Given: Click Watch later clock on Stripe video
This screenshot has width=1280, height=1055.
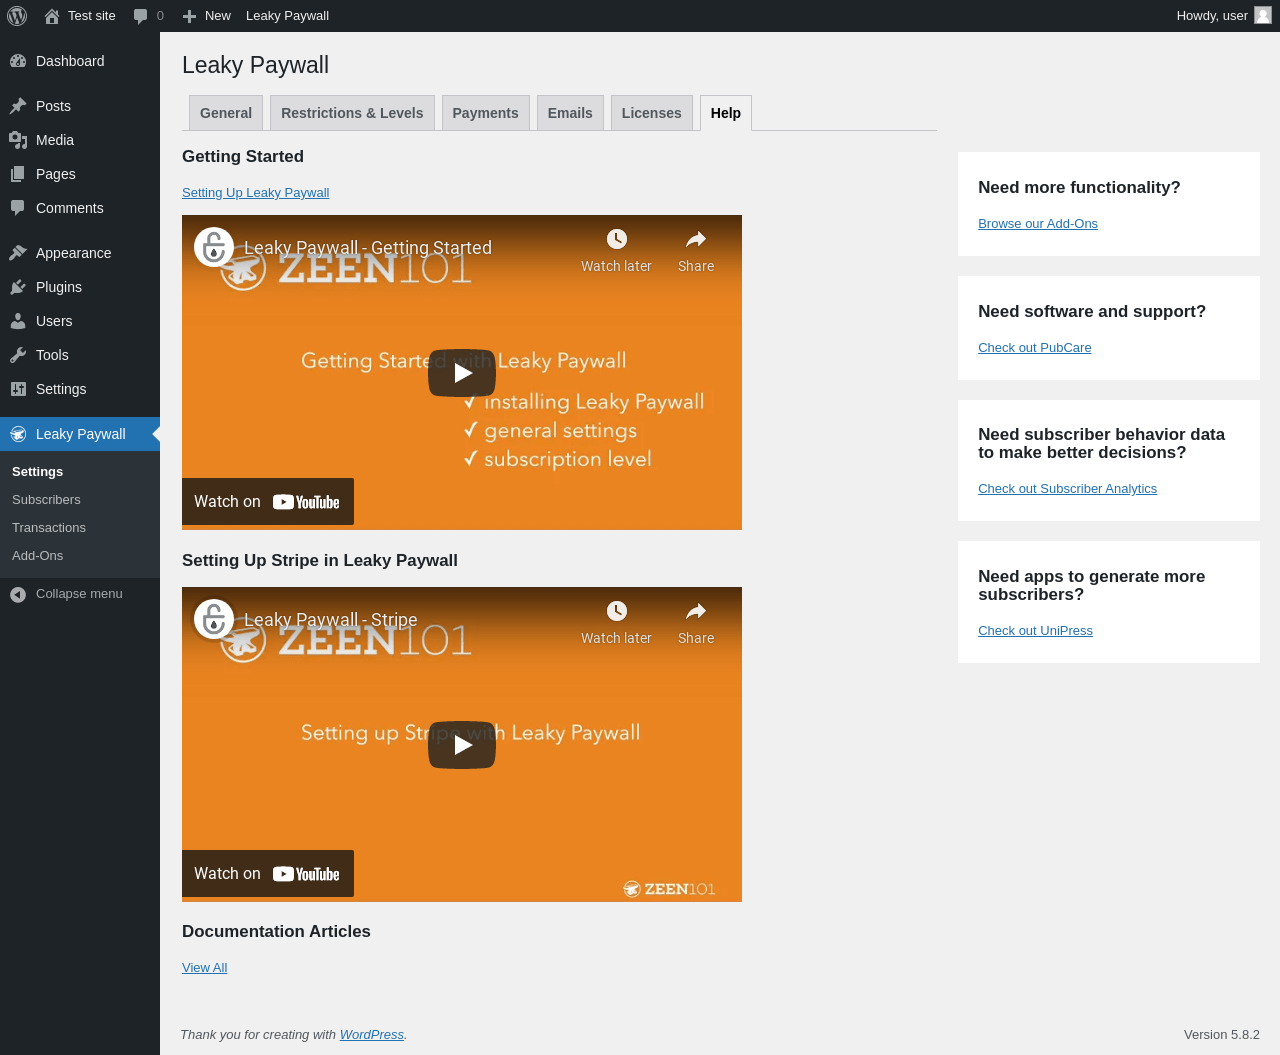Looking at the screenshot, I should click(617, 611).
